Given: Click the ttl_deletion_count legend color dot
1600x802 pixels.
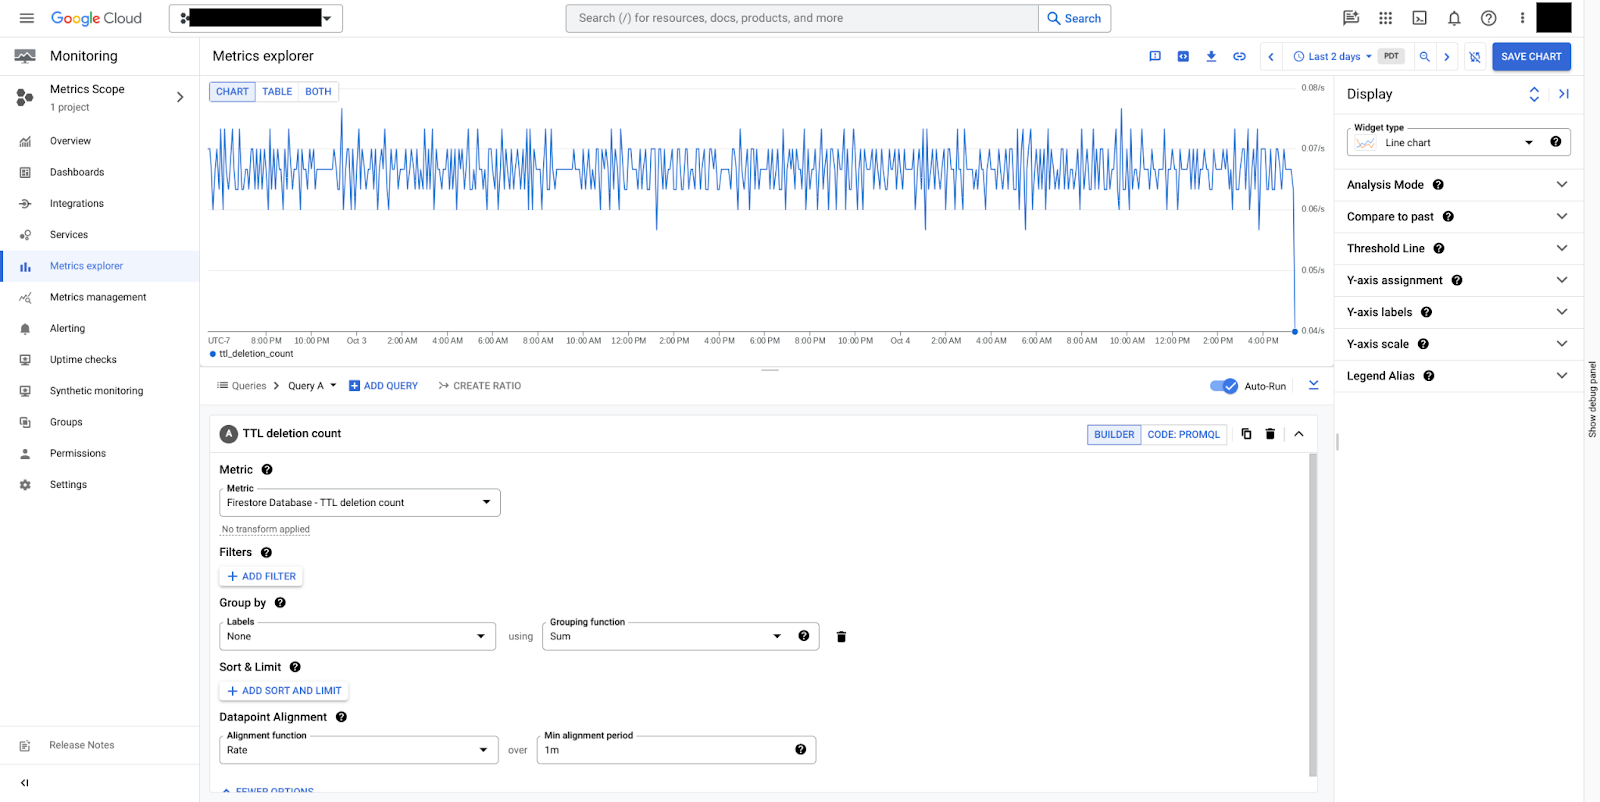Looking at the screenshot, I should click(x=213, y=354).
